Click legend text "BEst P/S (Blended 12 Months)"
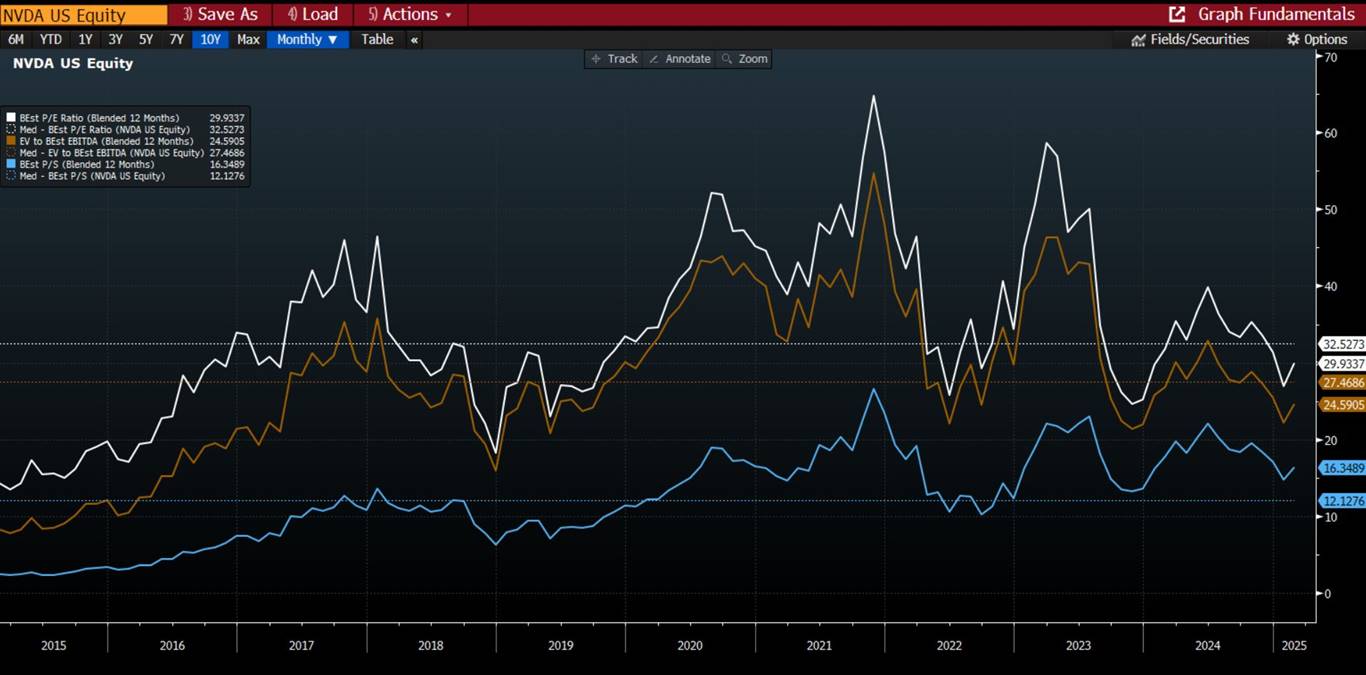This screenshot has width=1366, height=675. [87, 164]
